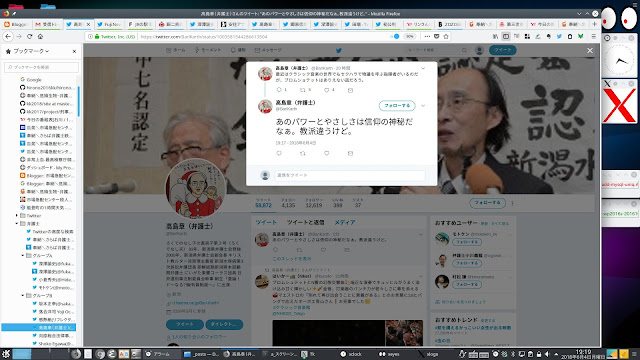
Task: Open ホーム in Twitter navigation
Action: click(x=176, y=50)
